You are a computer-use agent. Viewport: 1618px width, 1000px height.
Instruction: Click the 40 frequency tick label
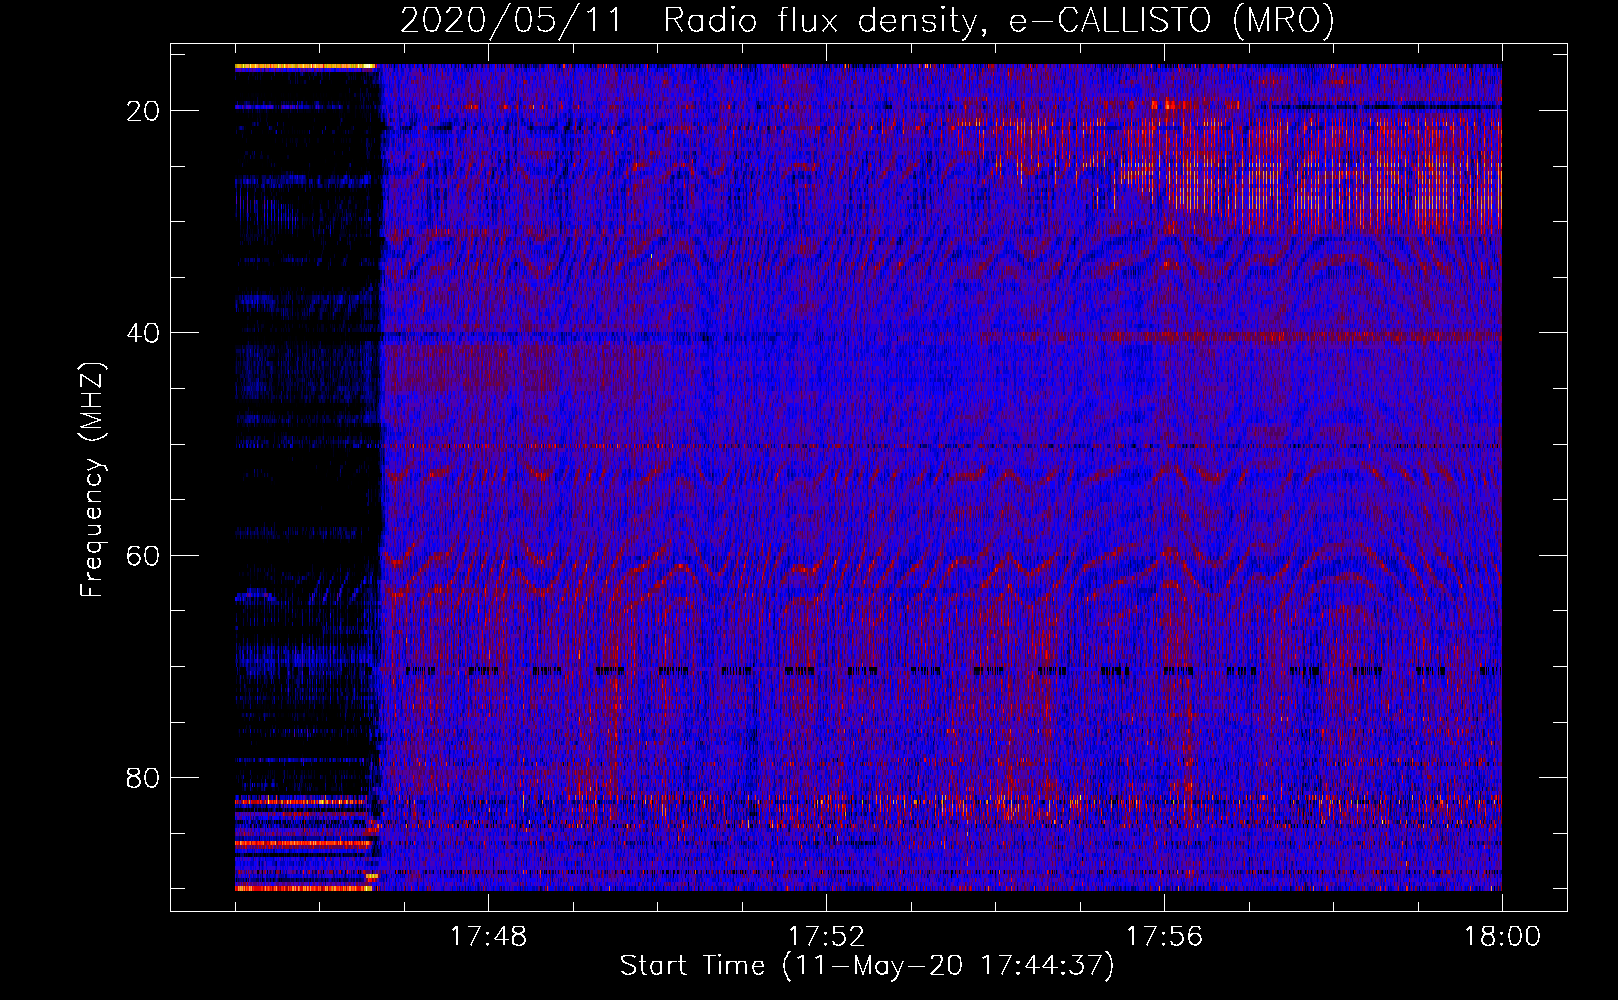[x=144, y=333]
